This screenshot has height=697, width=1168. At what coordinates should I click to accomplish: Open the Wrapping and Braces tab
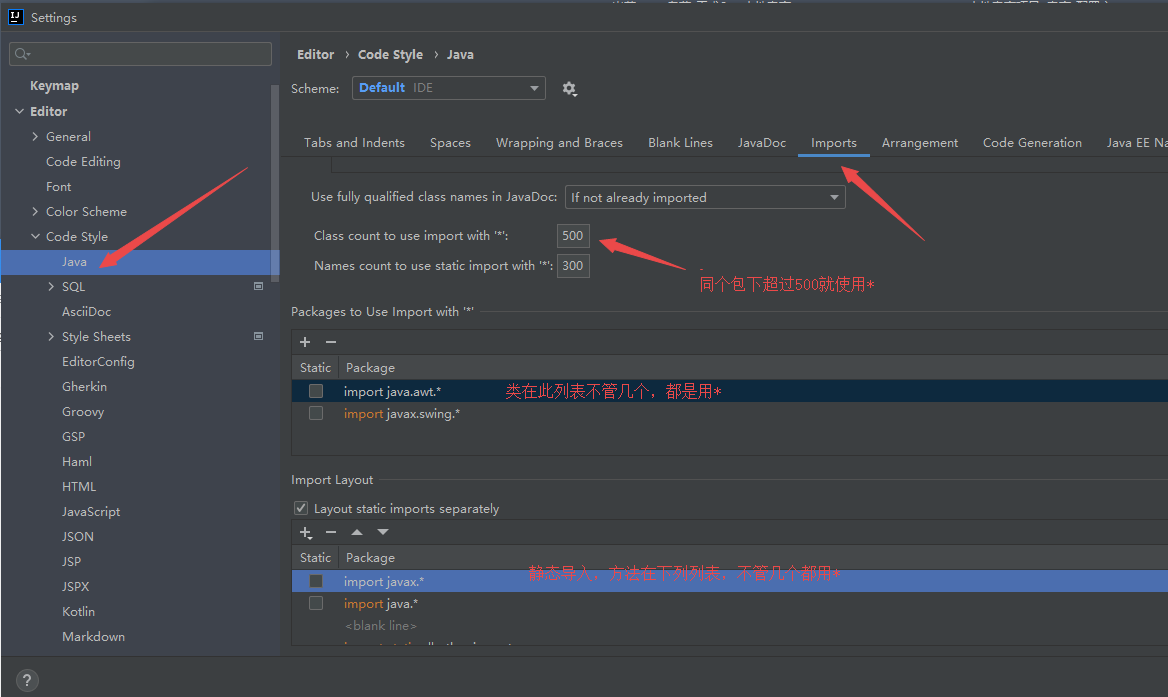click(x=559, y=142)
